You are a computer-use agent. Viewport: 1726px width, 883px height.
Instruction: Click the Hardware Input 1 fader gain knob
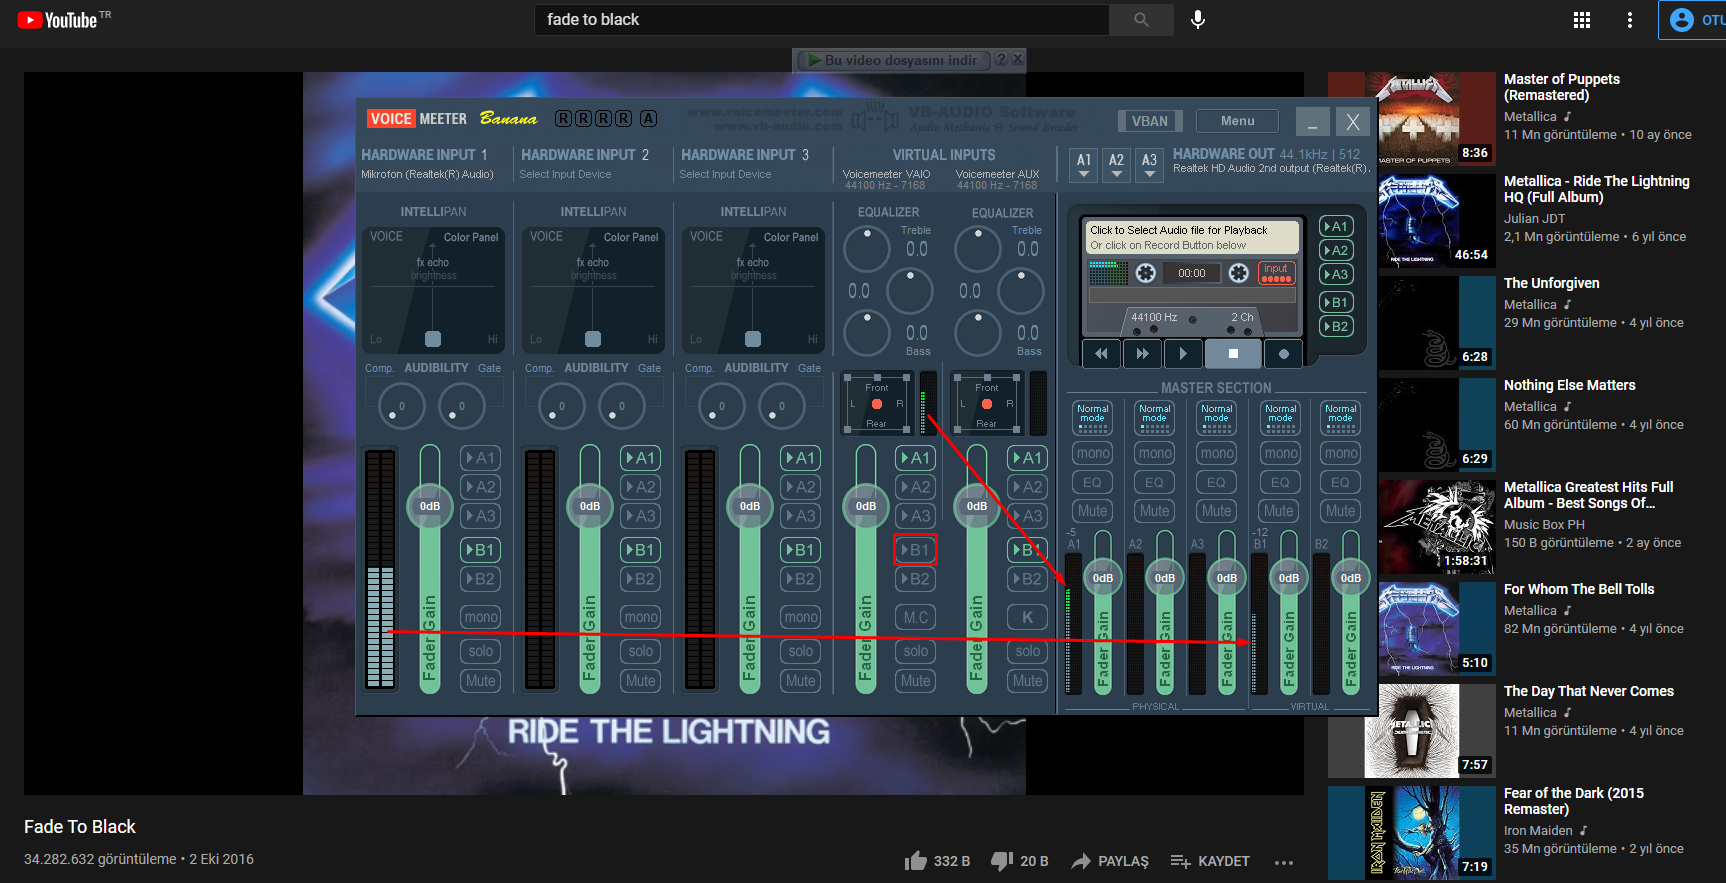[x=430, y=506]
